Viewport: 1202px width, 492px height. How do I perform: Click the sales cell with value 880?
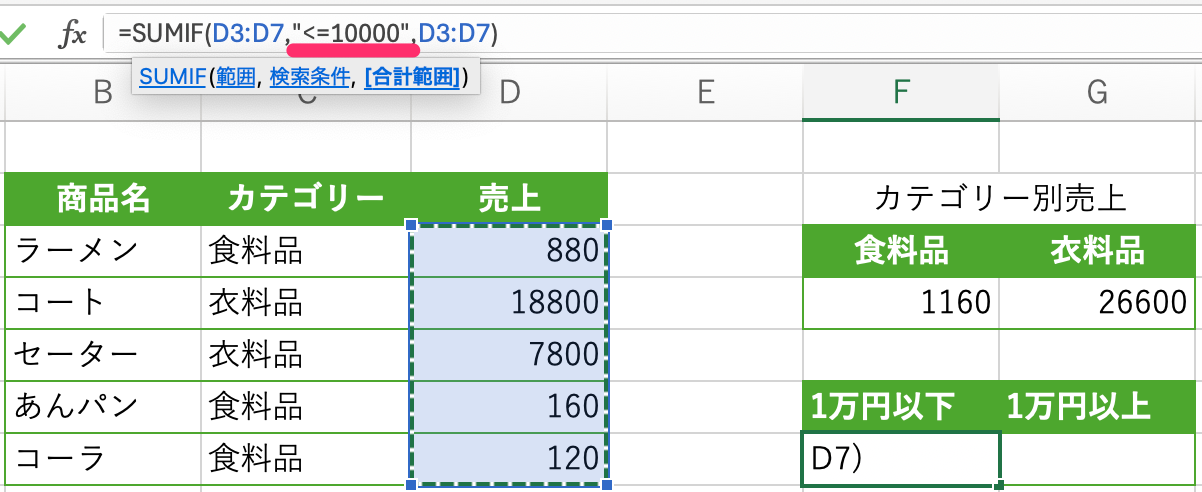(509, 250)
